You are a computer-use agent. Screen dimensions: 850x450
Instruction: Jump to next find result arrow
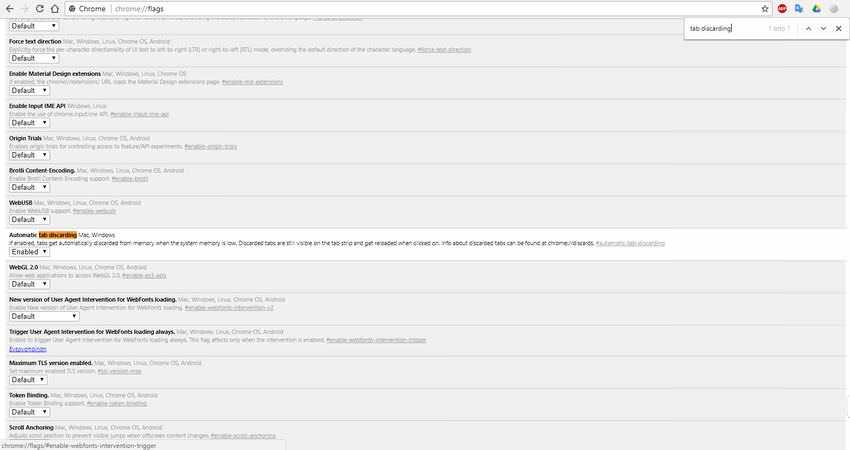click(823, 28)
